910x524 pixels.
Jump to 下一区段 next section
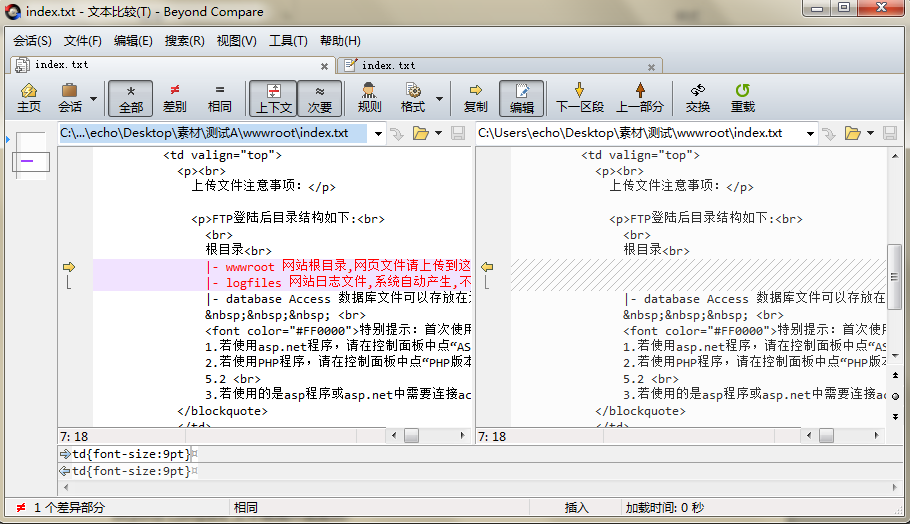[x=580, y=98]
